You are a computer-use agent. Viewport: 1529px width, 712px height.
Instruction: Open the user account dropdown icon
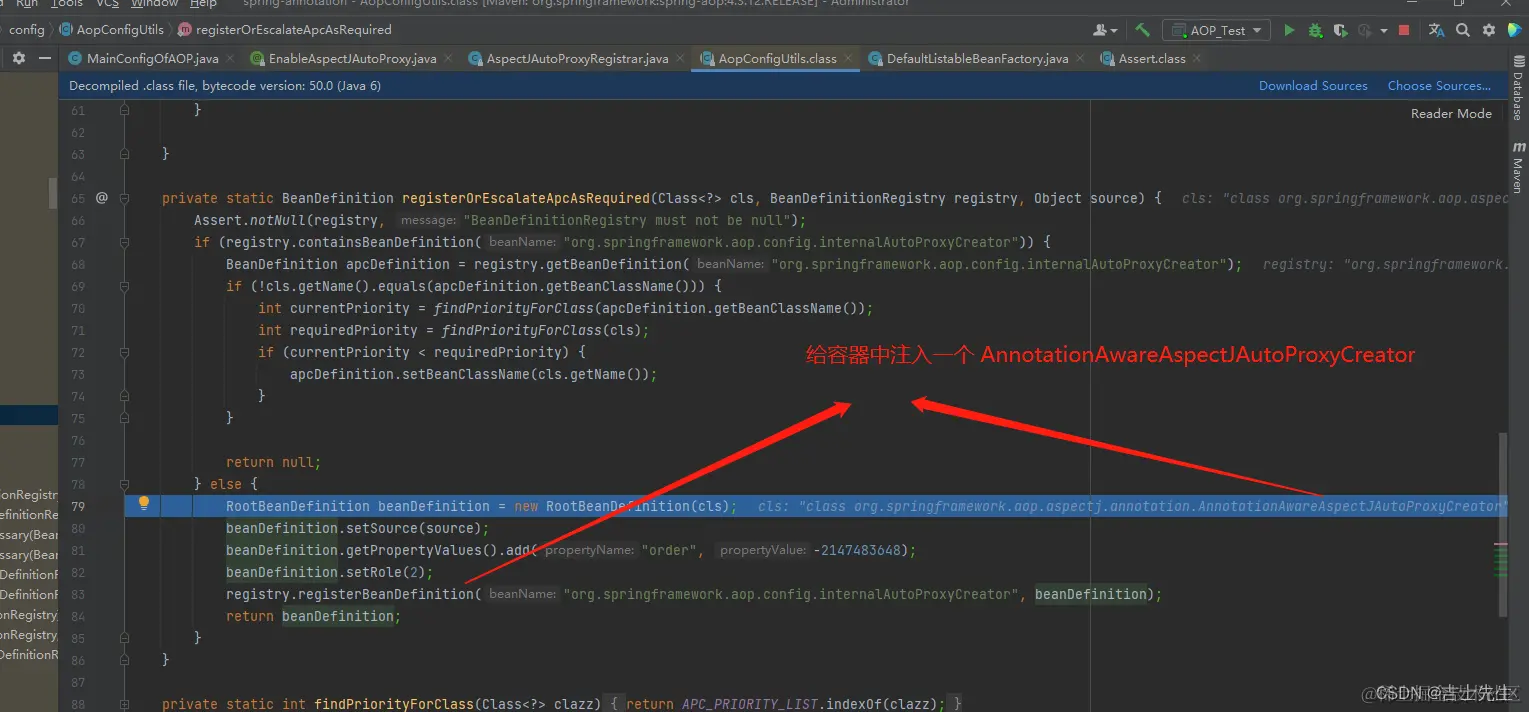pos(1104,30)
